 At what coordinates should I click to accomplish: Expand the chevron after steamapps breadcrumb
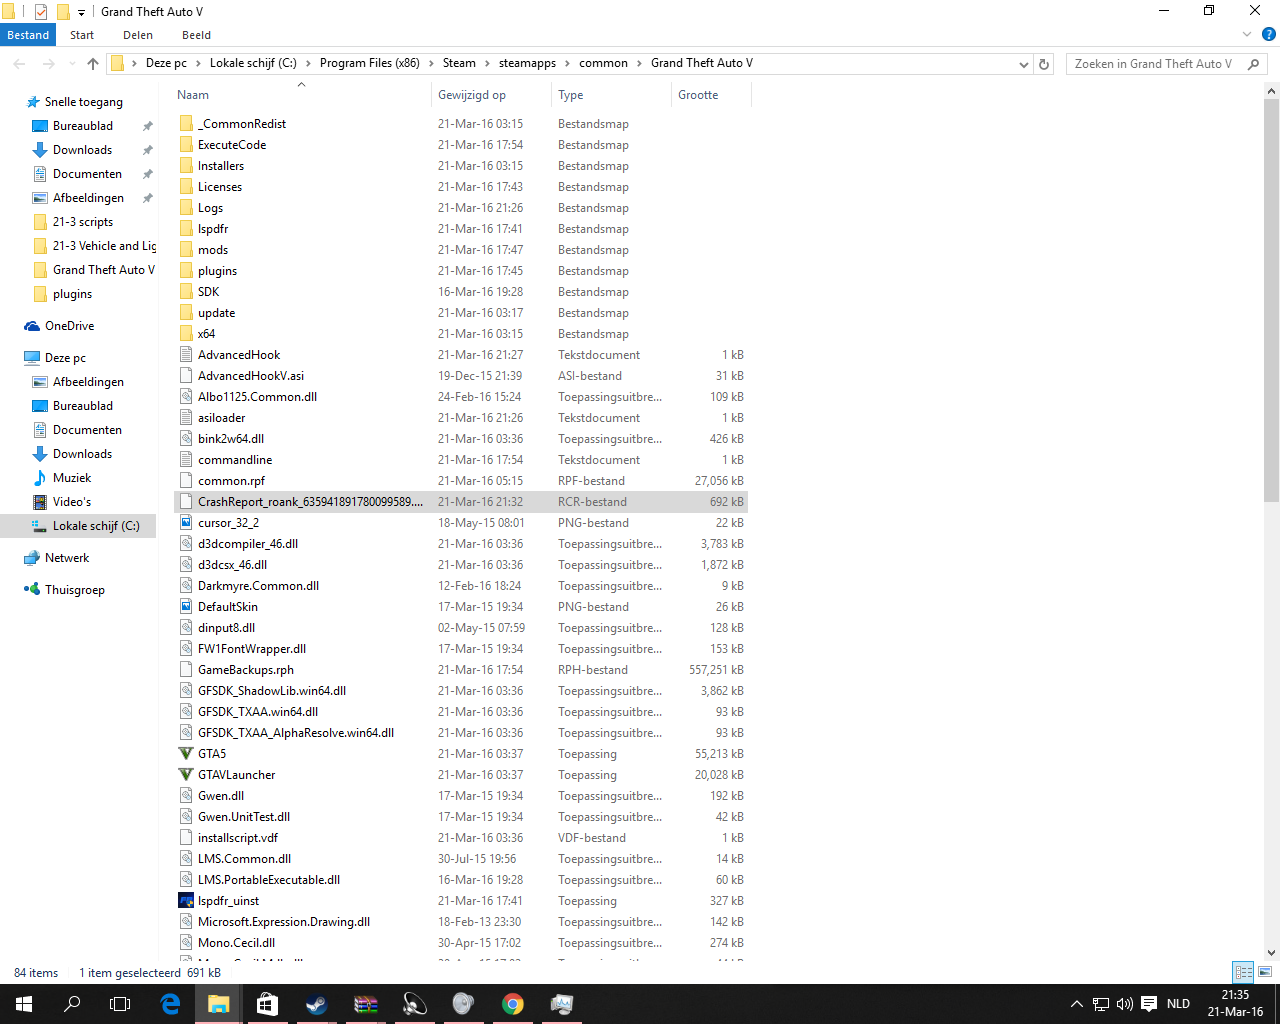(x=567, y=63)
